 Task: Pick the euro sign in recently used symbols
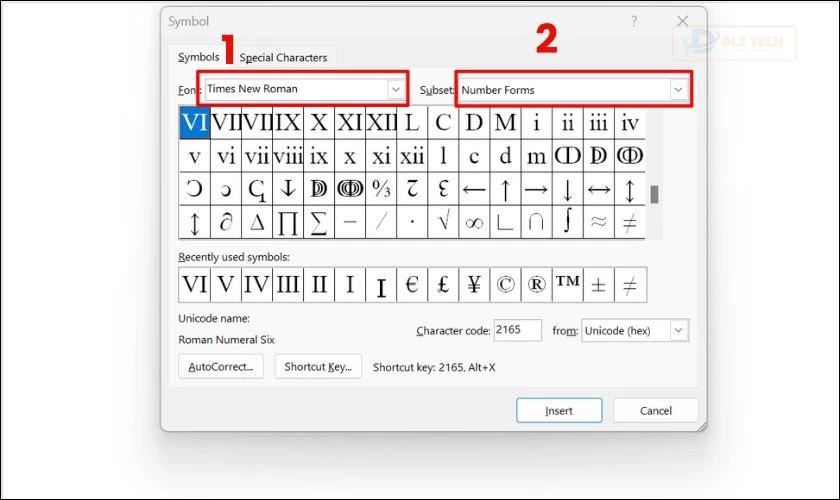pos(412,285)
